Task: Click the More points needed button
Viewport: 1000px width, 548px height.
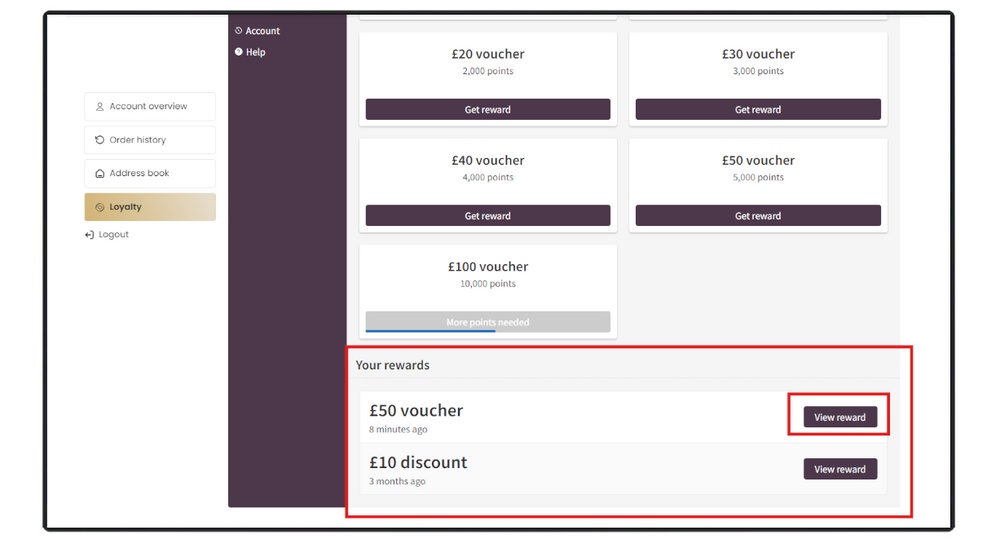Action: pyautogui.click(x=487, y=322)
